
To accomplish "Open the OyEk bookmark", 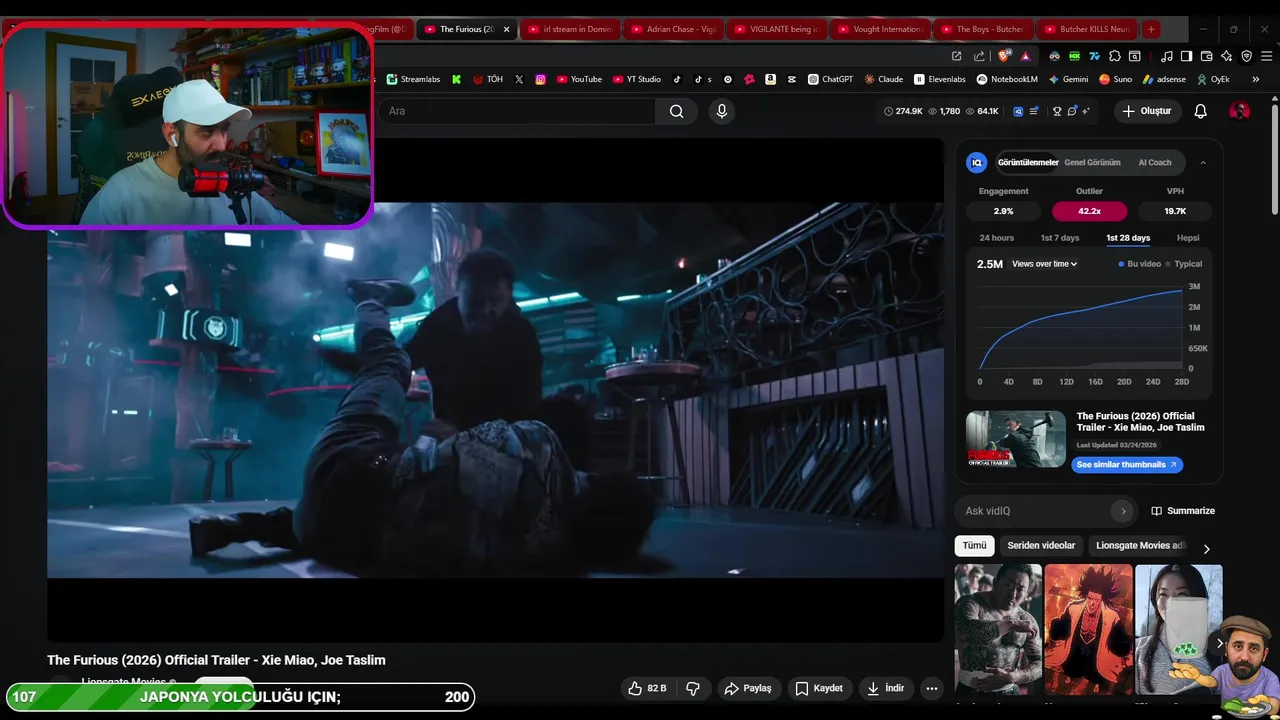I will click(1213, 79).
